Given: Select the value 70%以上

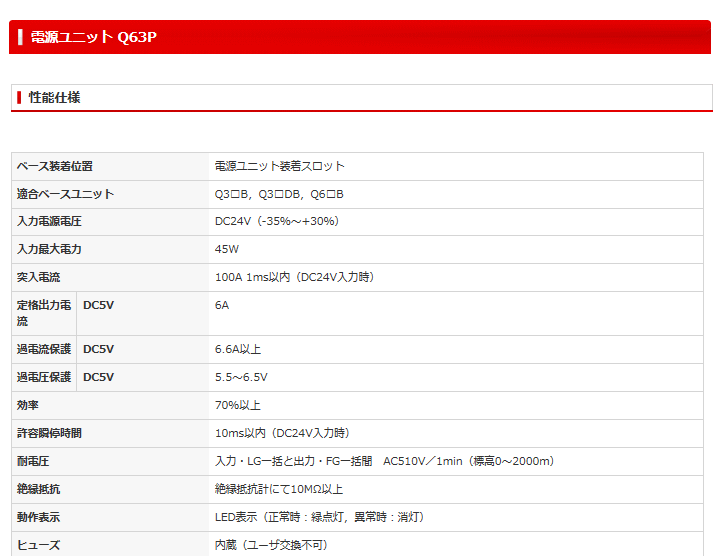Looking at the screenshot, I should (x=238, y=405).
